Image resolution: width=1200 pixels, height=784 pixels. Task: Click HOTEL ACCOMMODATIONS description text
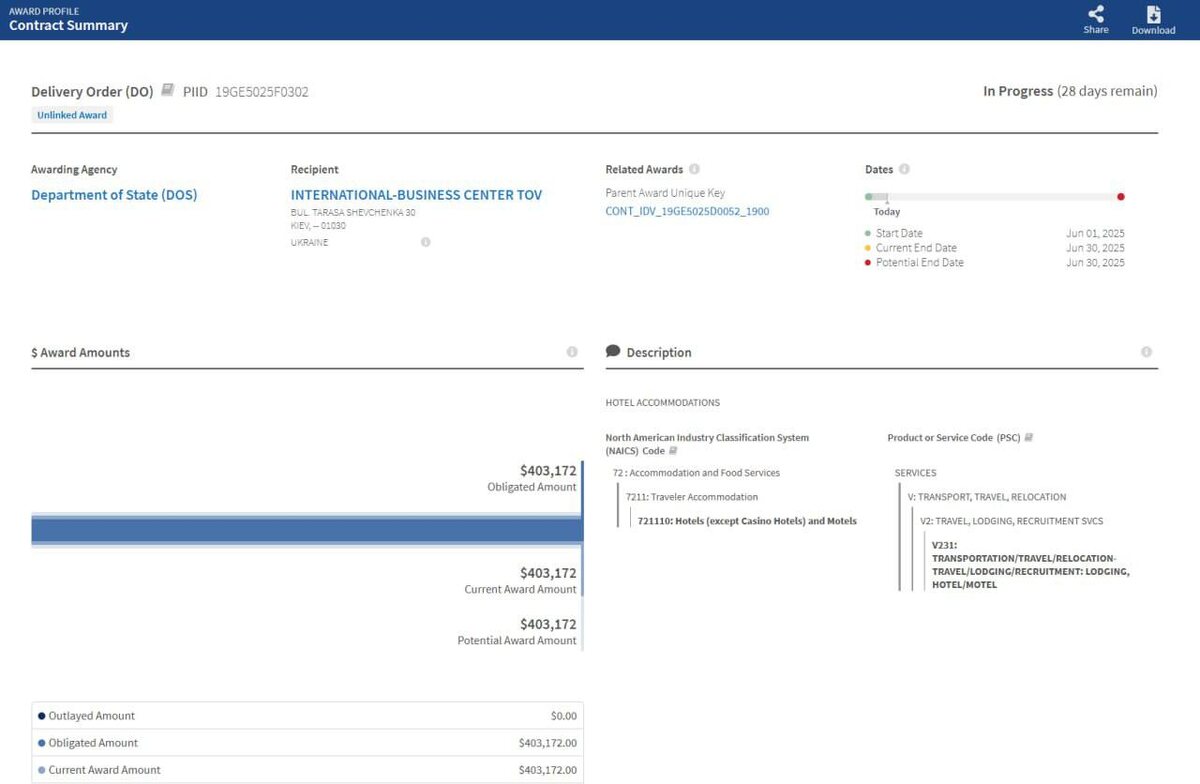tap(662, 403)
